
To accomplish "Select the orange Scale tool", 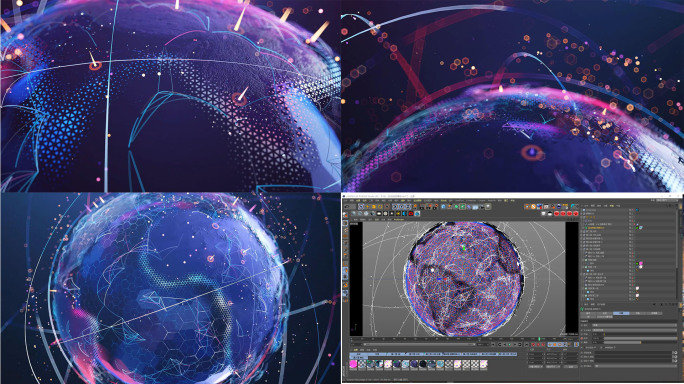I will point(374,206).
